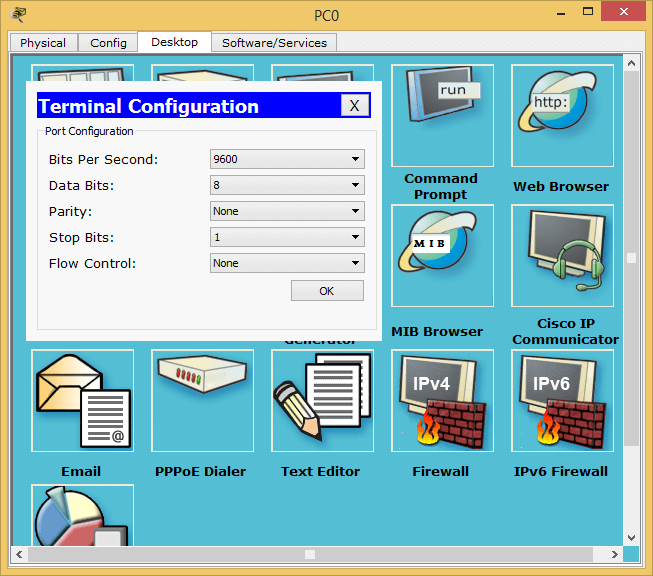
Task: Open the Stop Bits dropdown
Action: click(287, 237)
